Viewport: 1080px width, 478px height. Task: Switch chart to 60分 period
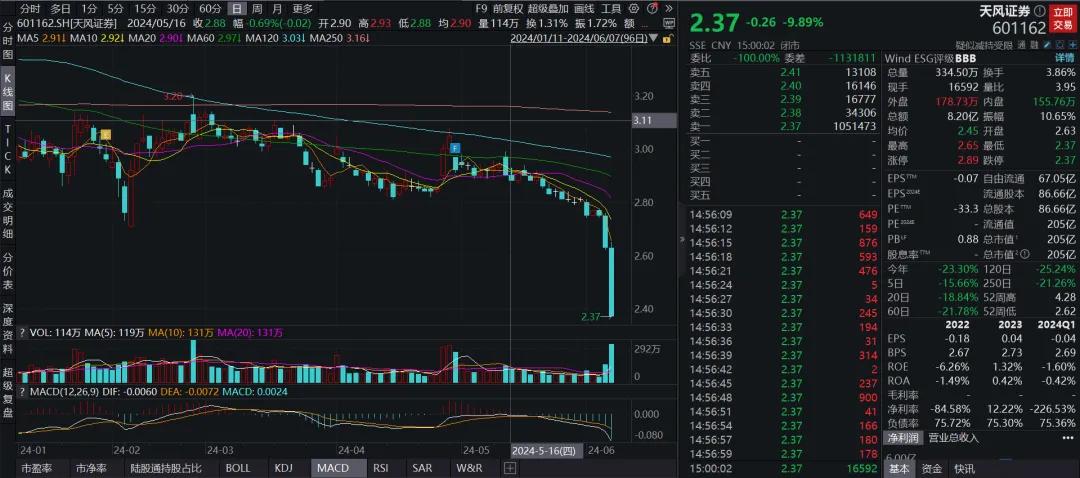[210, 9]
